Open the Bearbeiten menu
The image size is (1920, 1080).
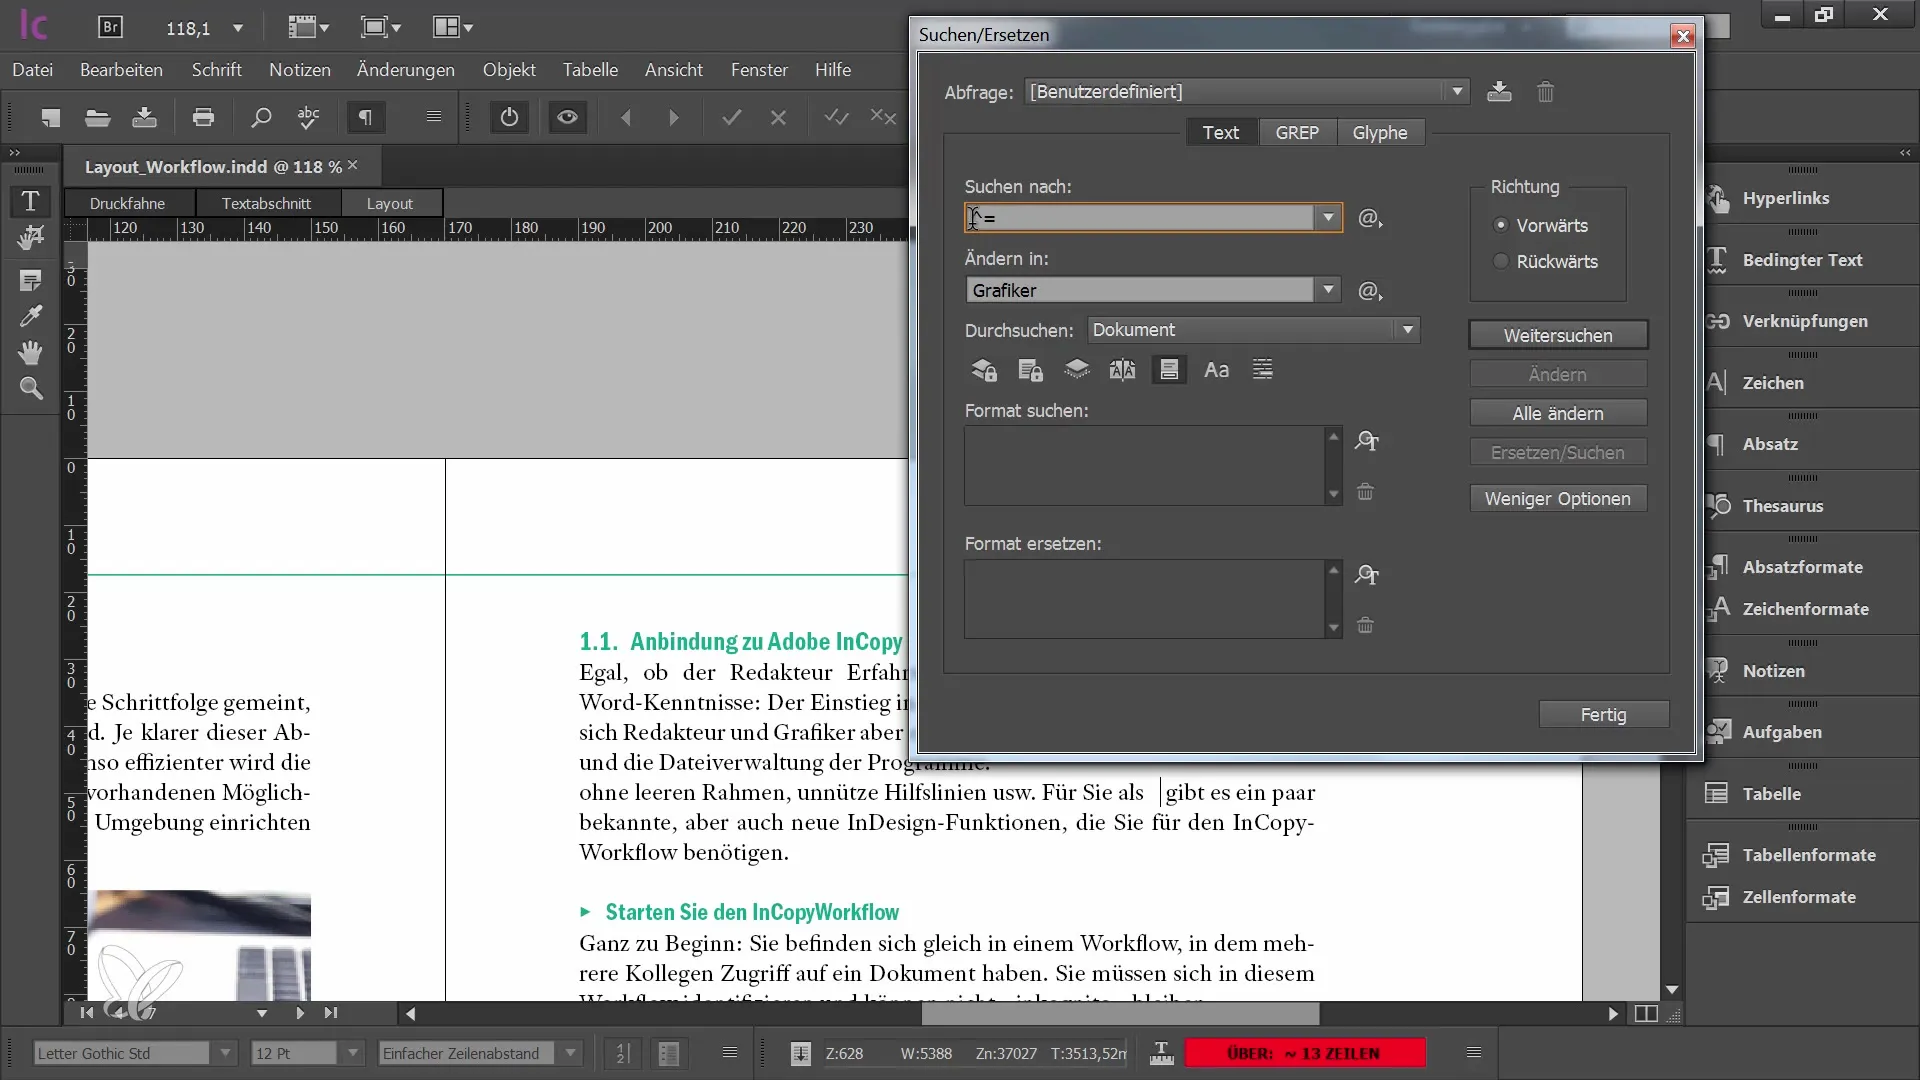point(120,69)
